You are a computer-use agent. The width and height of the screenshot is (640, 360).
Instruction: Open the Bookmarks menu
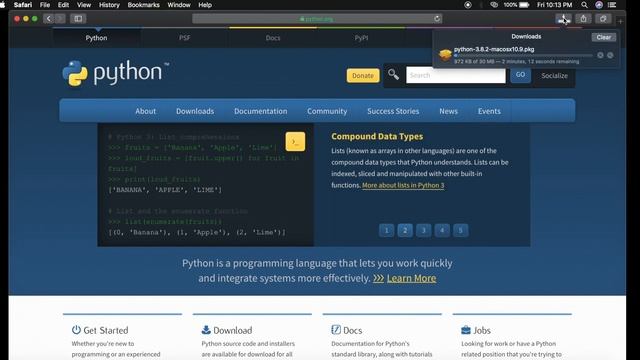point(144,5)
